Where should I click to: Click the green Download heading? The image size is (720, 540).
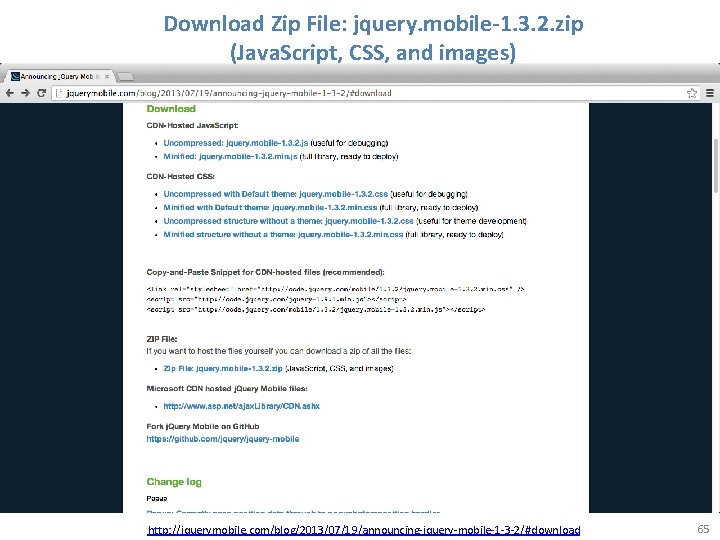(171, 109)
